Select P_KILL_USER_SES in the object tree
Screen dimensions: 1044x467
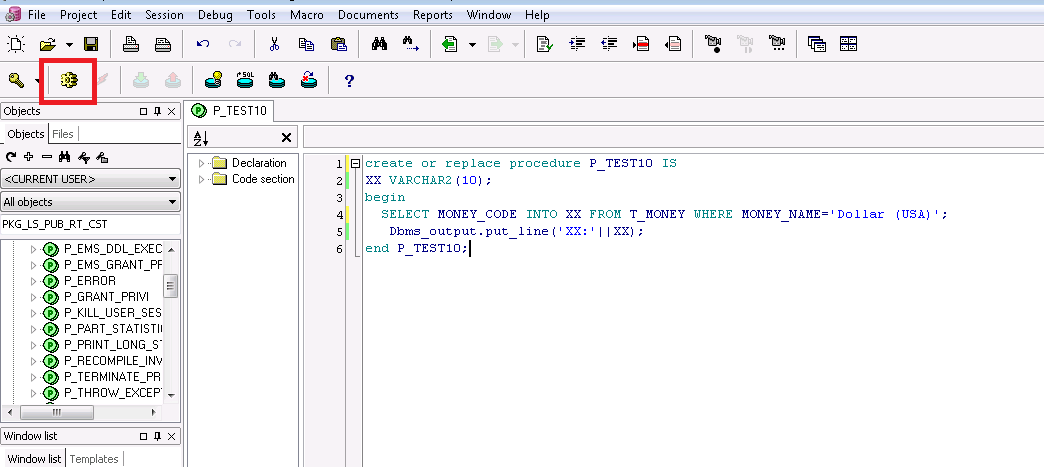click(x=113, y=313)
